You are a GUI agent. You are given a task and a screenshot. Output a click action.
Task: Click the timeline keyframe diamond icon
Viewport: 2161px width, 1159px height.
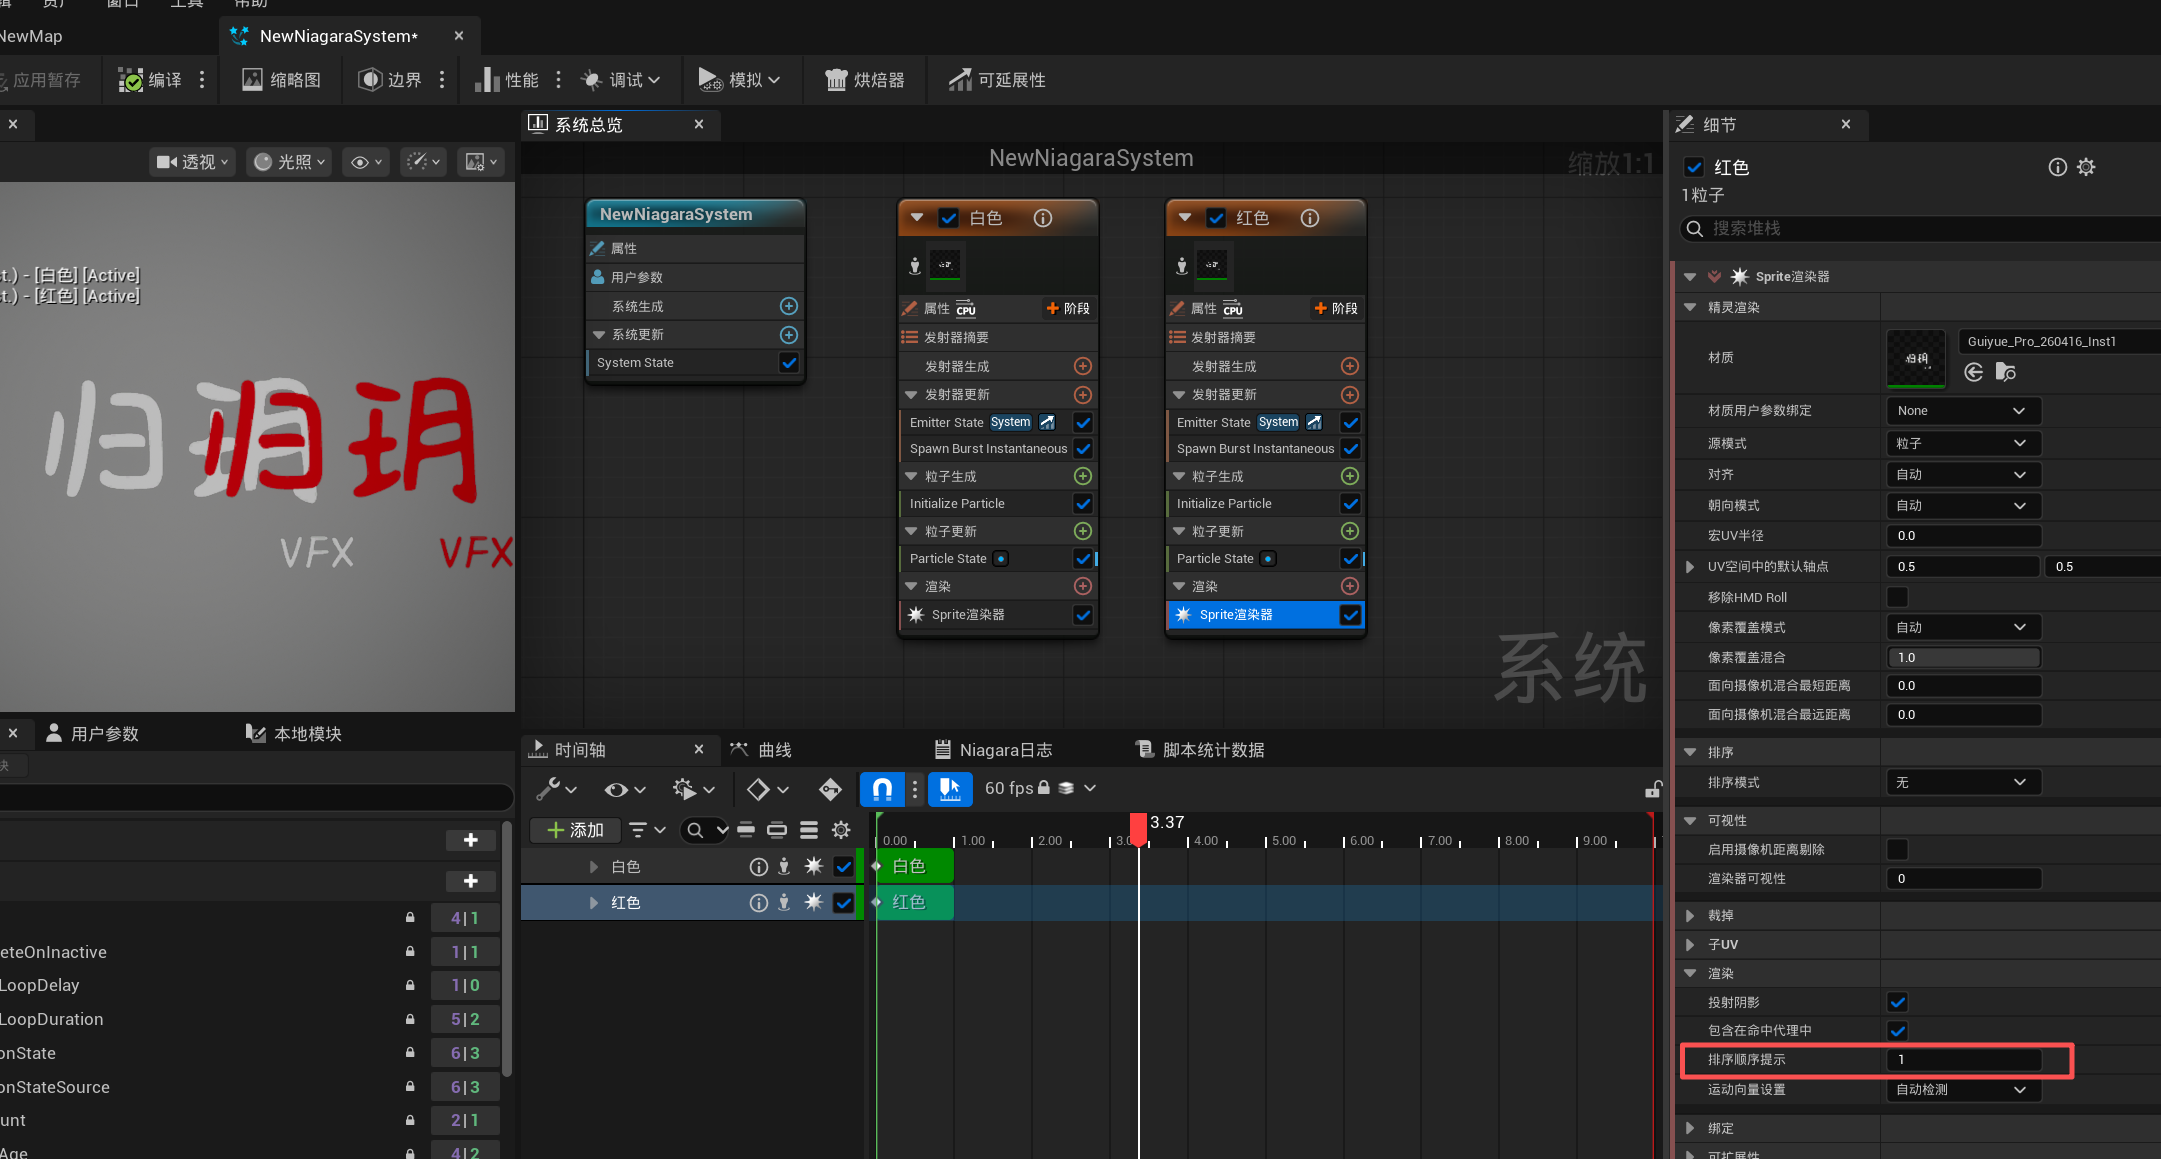[758, 789]
